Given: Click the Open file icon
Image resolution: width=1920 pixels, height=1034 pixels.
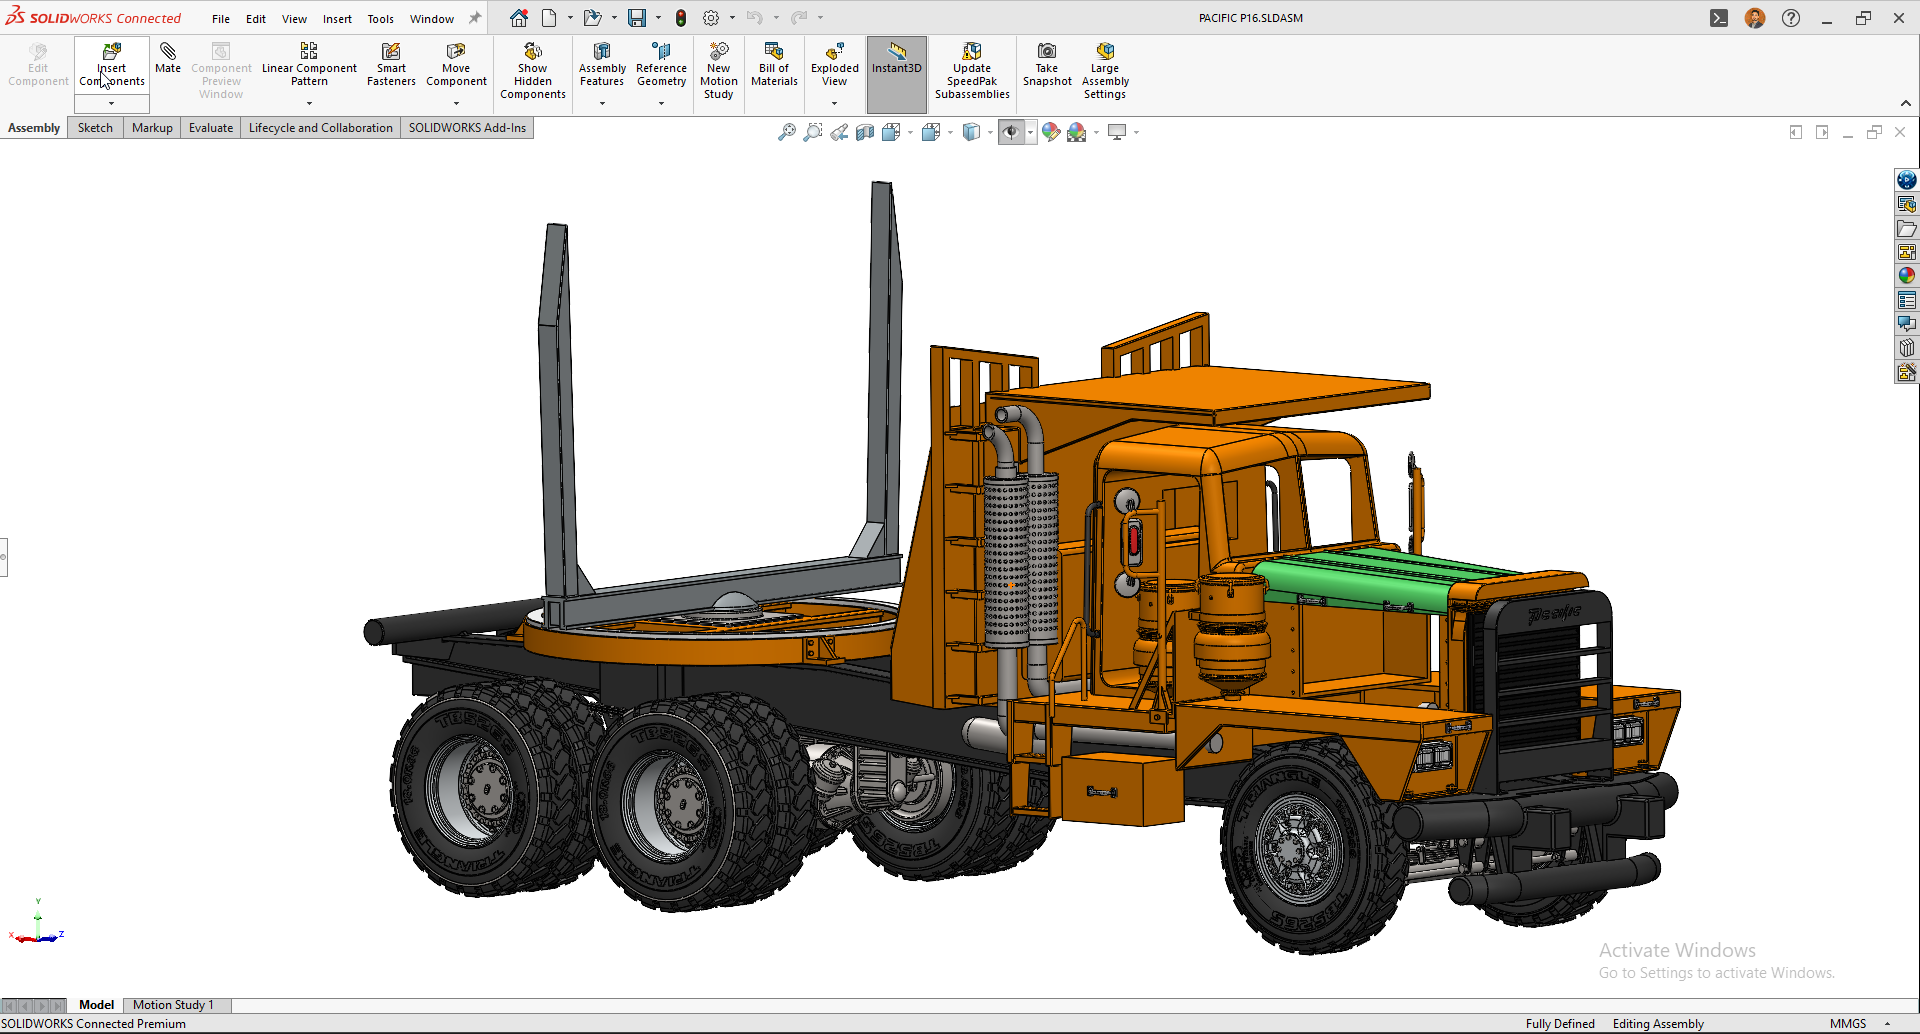Looking at the screenshot, I should [593, 18].
